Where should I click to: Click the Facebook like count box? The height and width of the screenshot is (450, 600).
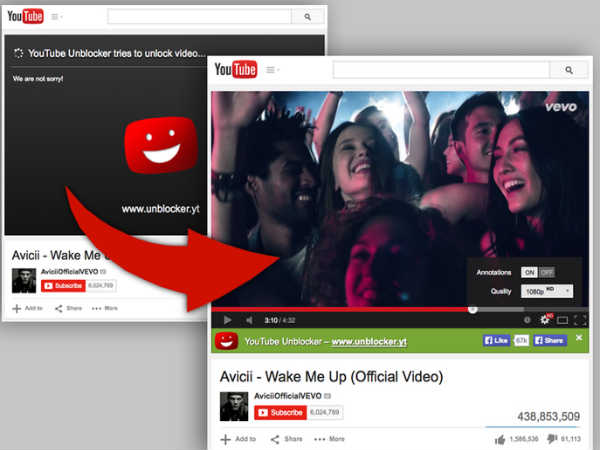coord(521,340)
